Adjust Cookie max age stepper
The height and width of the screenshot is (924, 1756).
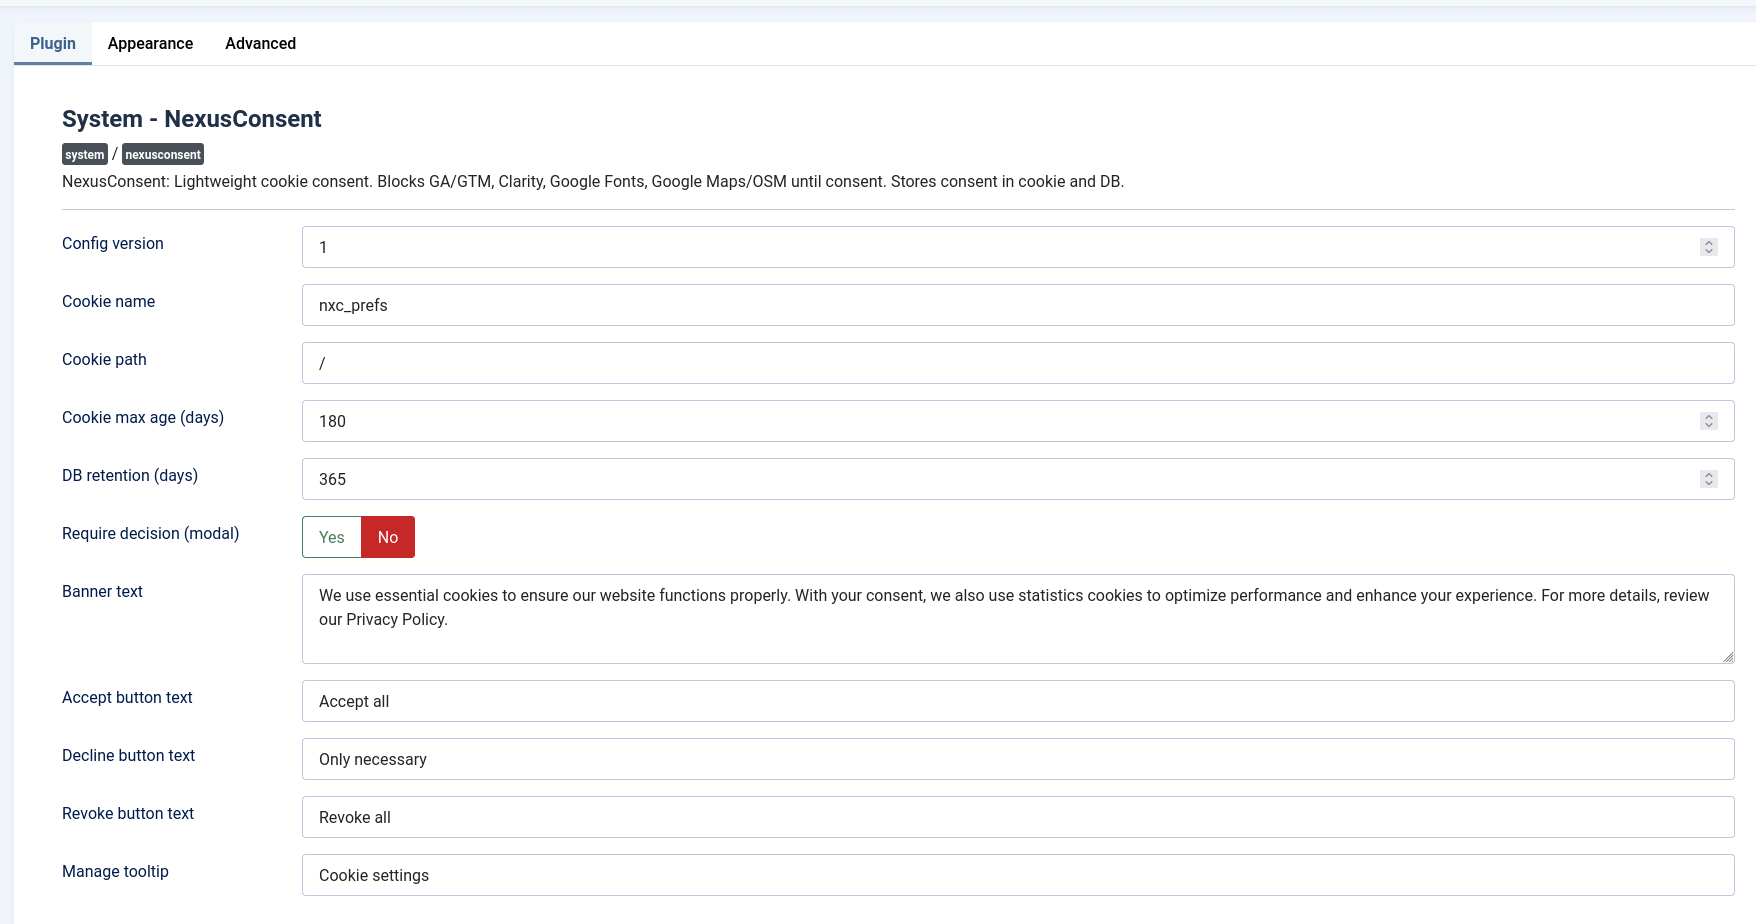tap(1708, 421)
